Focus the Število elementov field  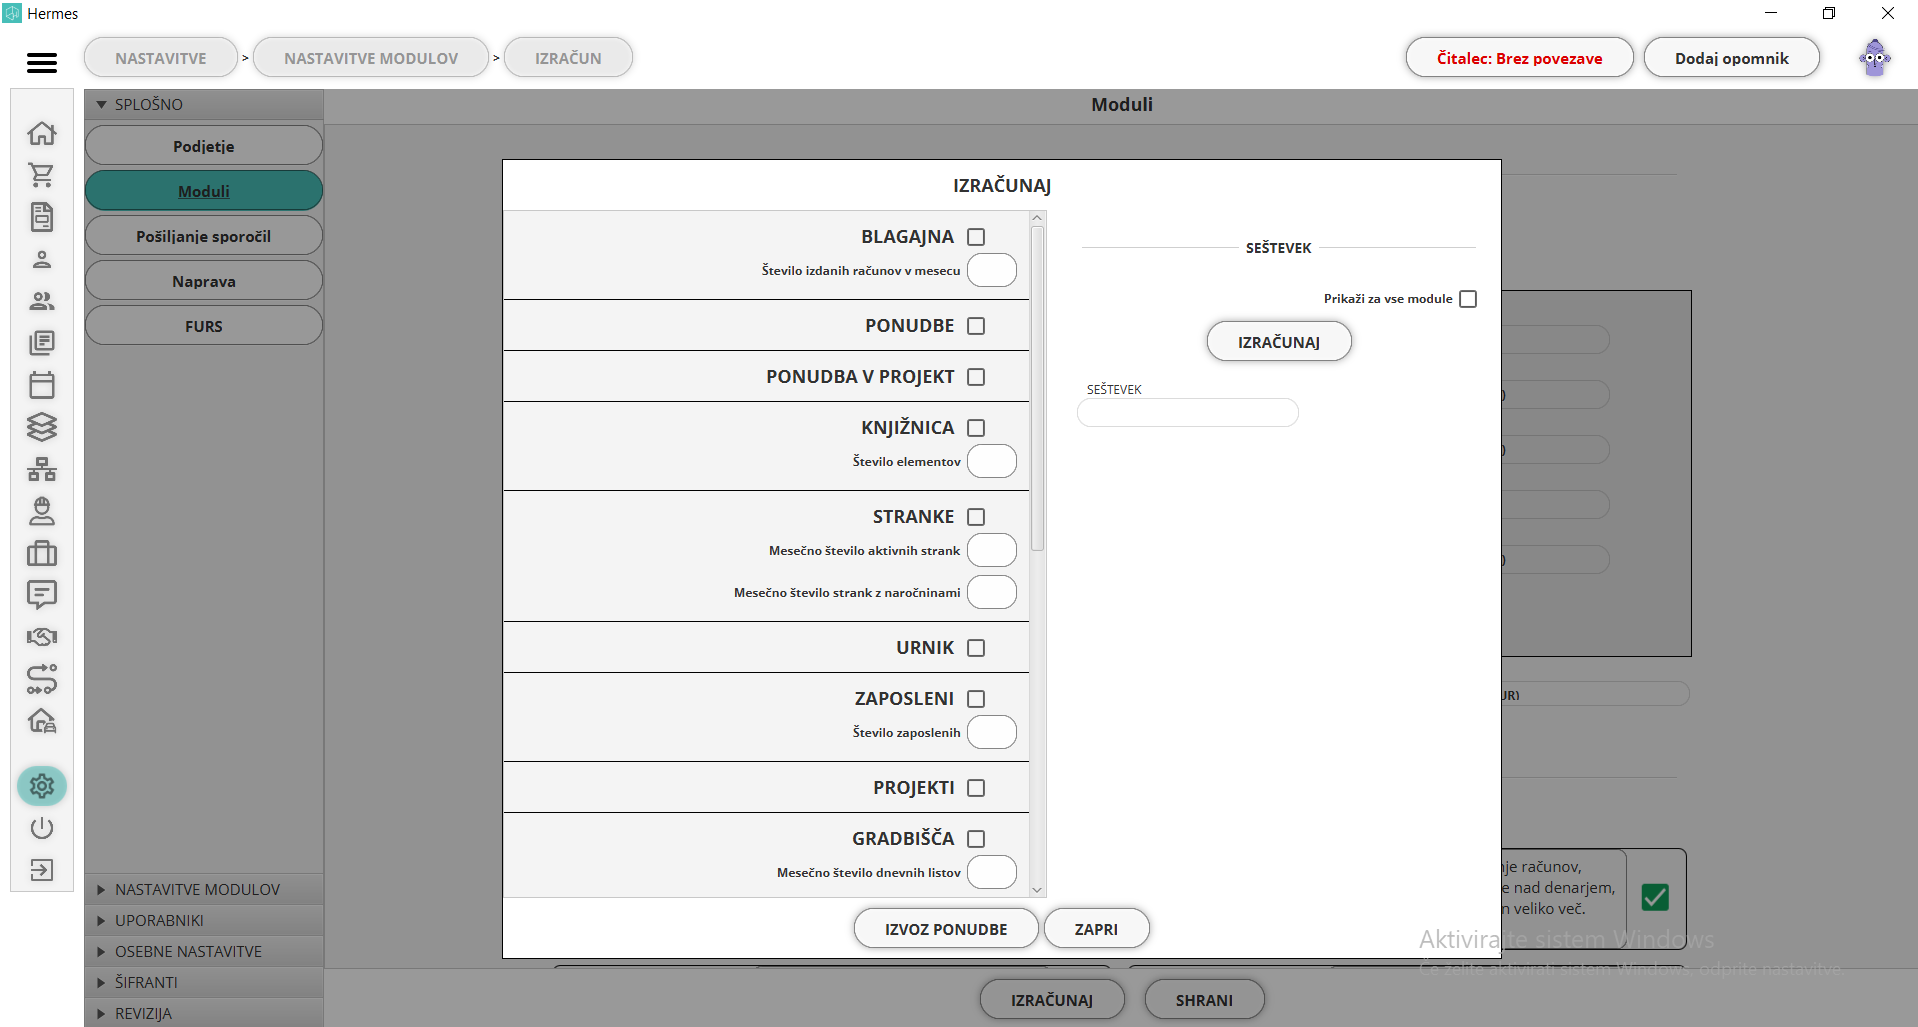pyautogui.click(x=992, y=461)
